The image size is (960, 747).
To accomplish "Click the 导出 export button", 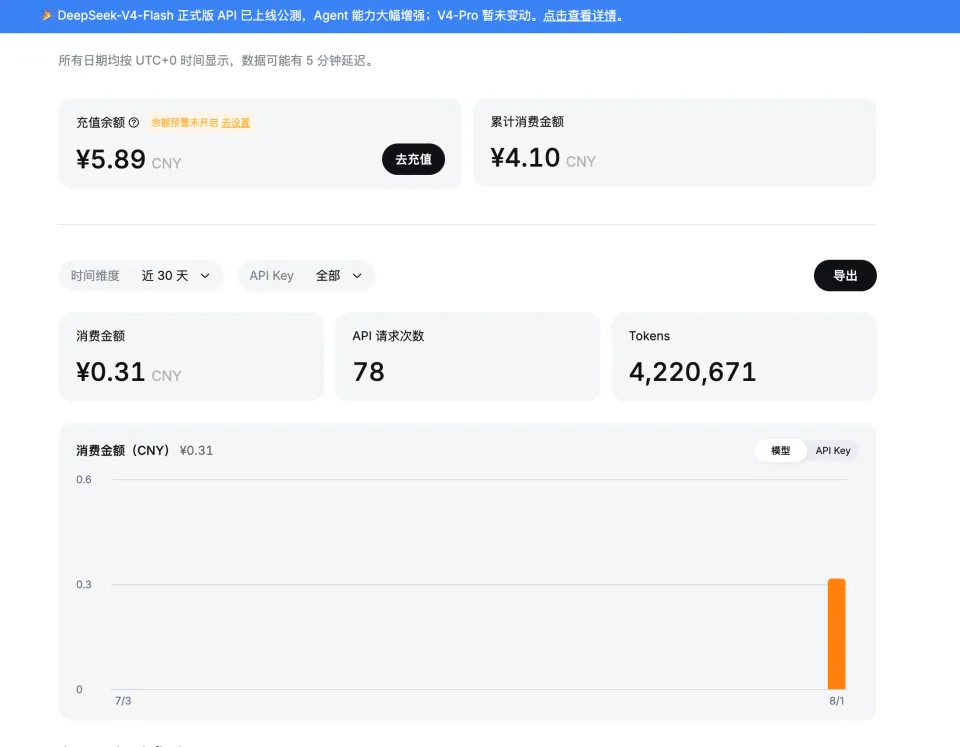I will pyautogui.click(x=845, y=276).
